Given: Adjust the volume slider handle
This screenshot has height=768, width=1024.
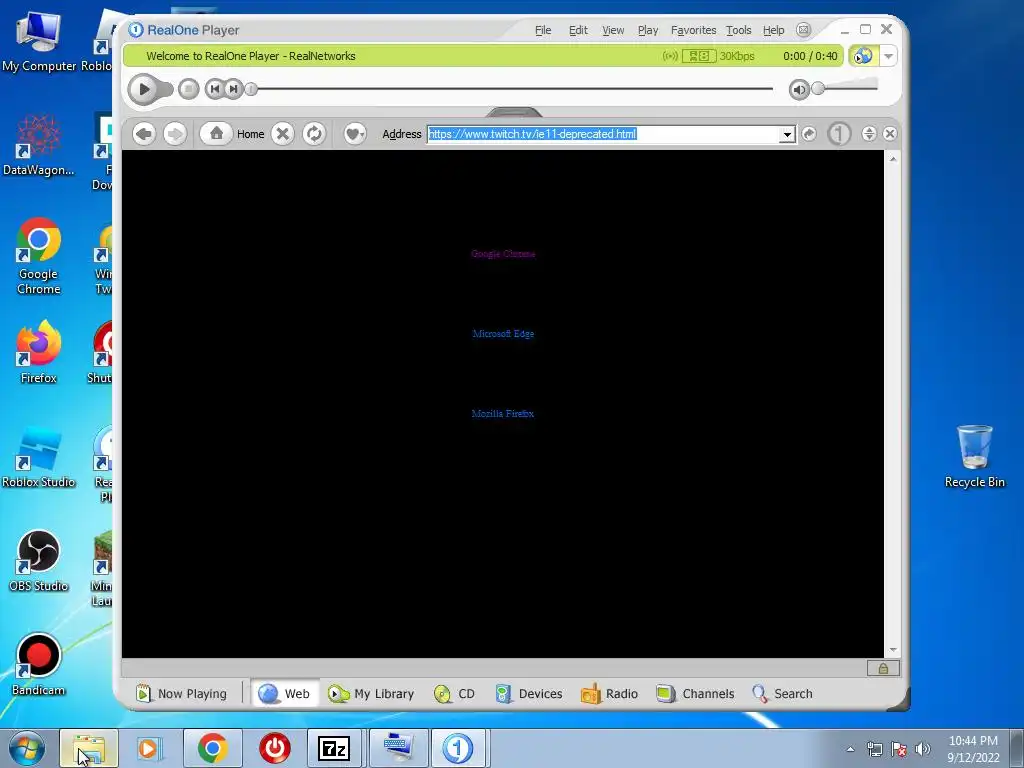Looking at the screenshot, I should pyautogui.click(x=818, y=88).
